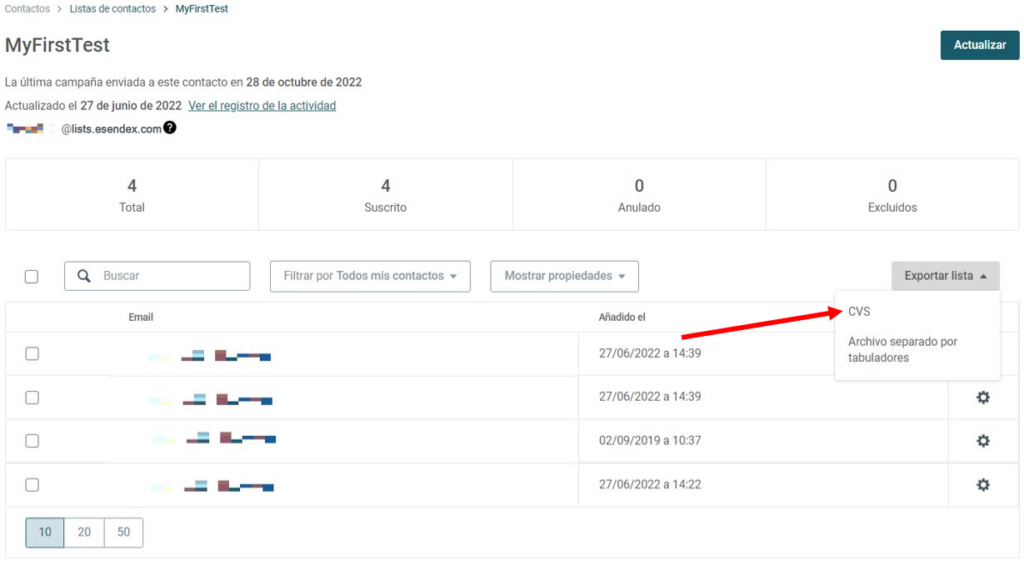1024x561 pixels.
Task: Choose Archivo separado por tabuladores option
Action: coord(903,349)
